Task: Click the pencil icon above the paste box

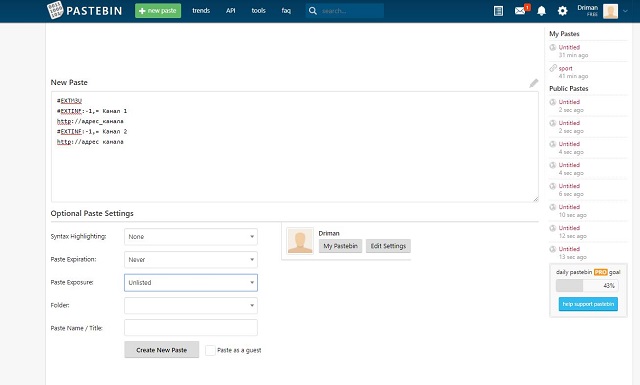Action: click(533, 83)
